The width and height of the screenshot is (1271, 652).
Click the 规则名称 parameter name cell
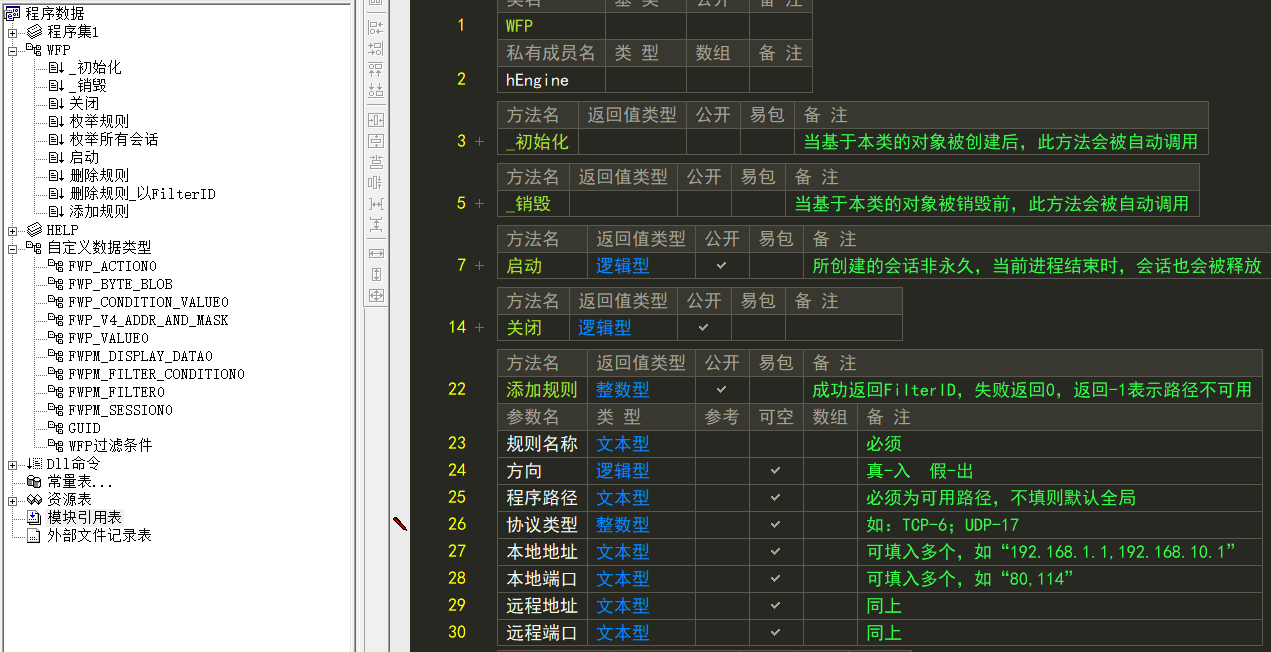(542, 443)
